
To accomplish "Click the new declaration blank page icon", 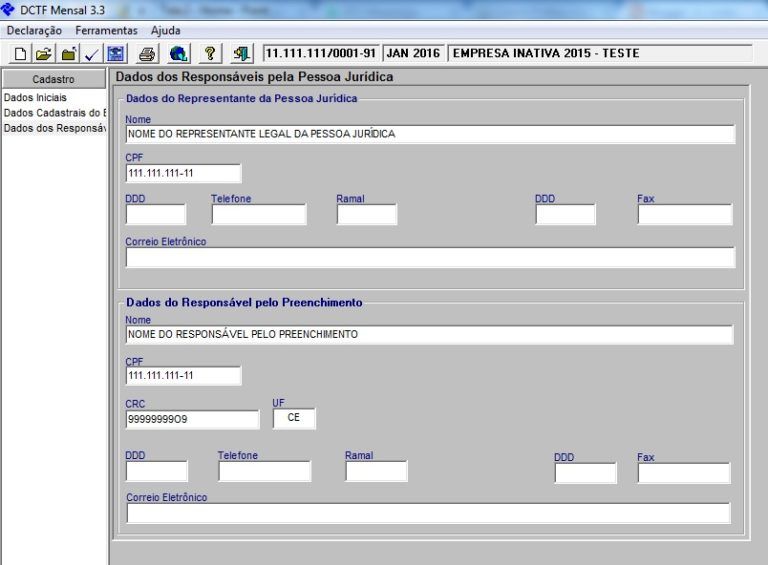I will [x=21, y=53].
